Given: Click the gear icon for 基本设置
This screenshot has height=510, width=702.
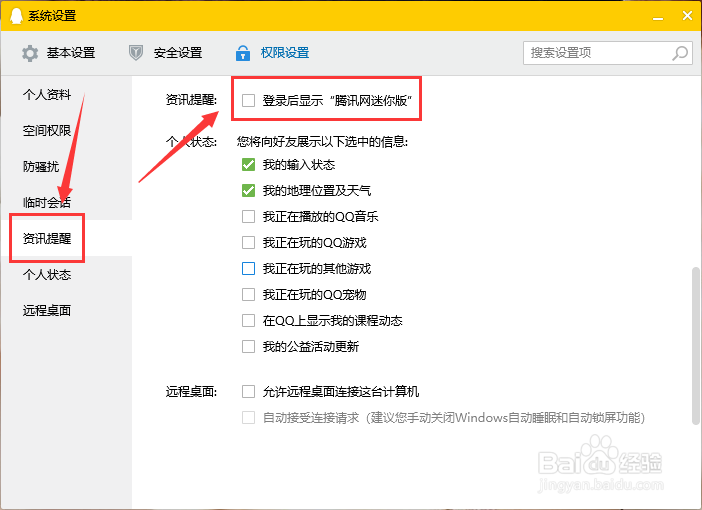Looking at the screenshot, I should [30, 53].
